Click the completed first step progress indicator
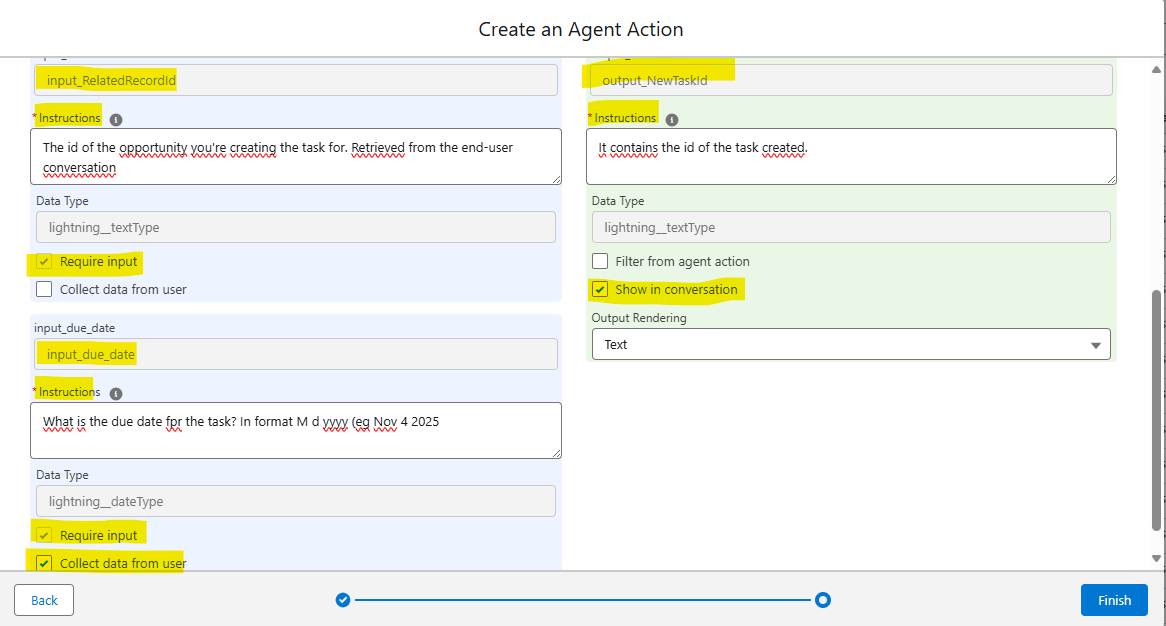The image size is (1166, 626). (343, 600)
